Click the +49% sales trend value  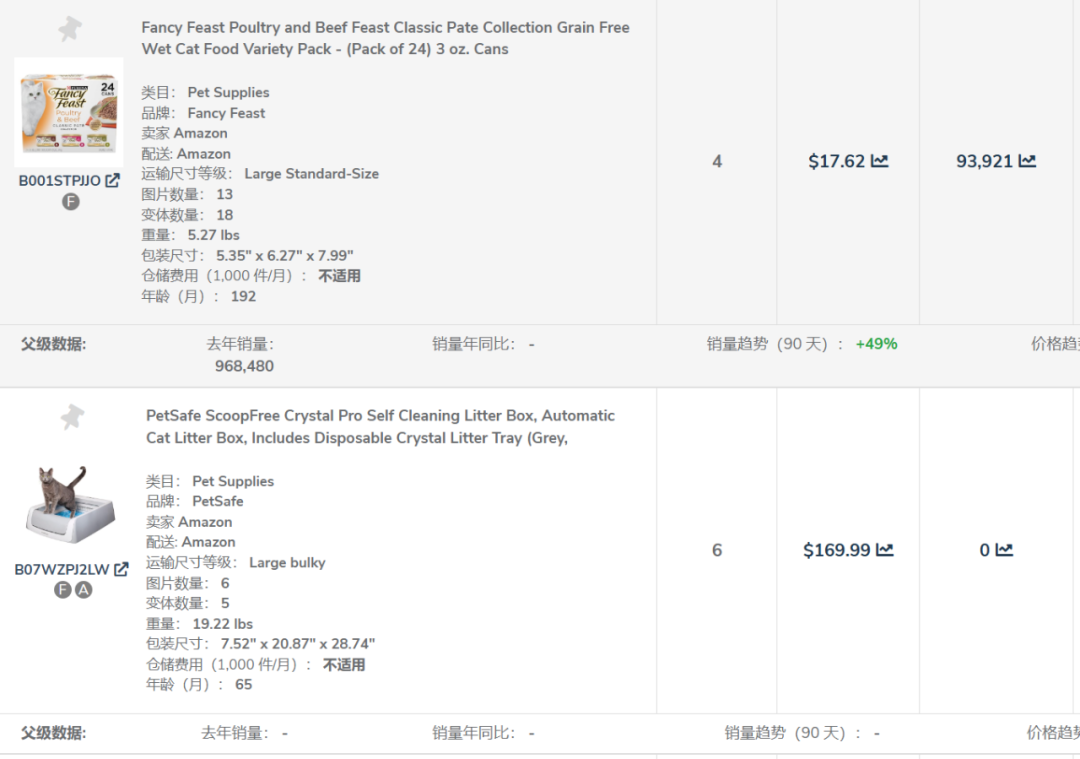click(876, 344)
